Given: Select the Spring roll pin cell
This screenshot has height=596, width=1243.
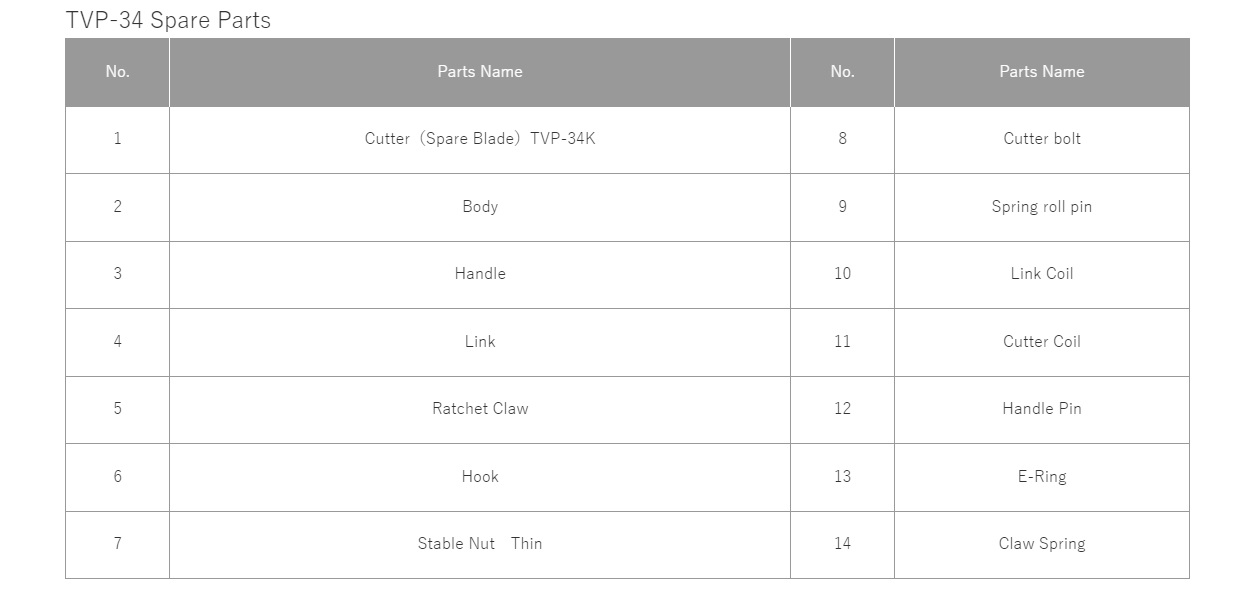Looking at the screenshot, I should click(1042, 207).
